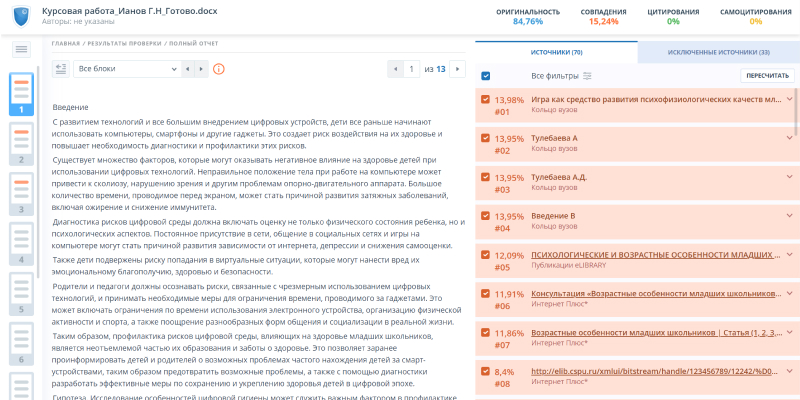Open 'Возрастные особенности младших школьников | Статья' link

coord(656,333)
